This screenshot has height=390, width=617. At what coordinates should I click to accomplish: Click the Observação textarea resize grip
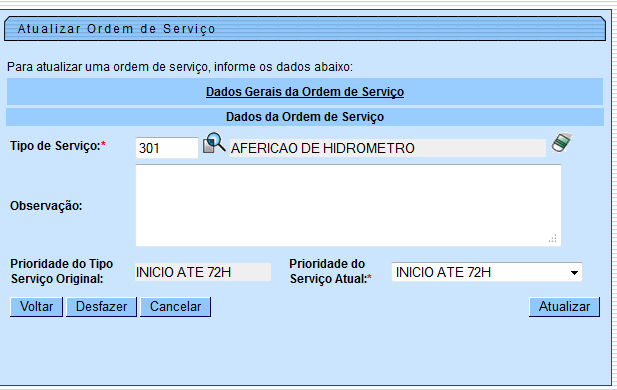click(553, 238)
